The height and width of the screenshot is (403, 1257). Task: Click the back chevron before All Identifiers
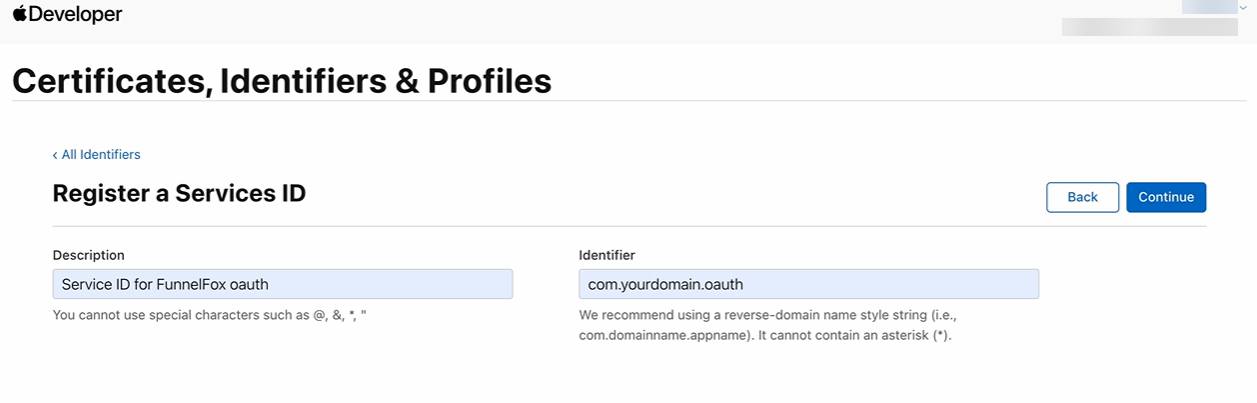[55, 155]
